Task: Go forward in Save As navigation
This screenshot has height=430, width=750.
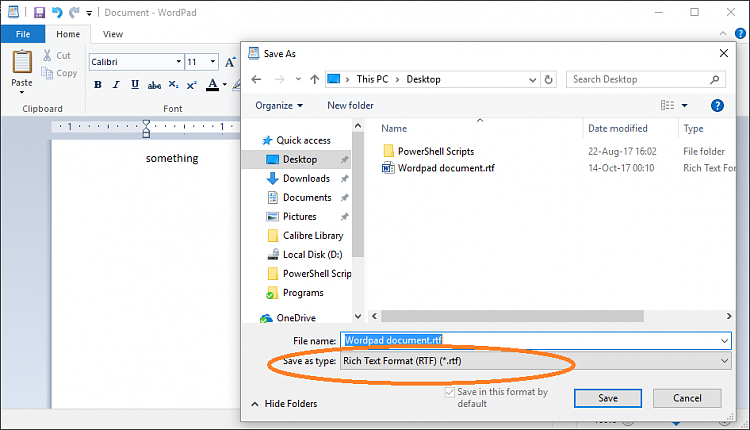Action: click(x=279, y=79)
